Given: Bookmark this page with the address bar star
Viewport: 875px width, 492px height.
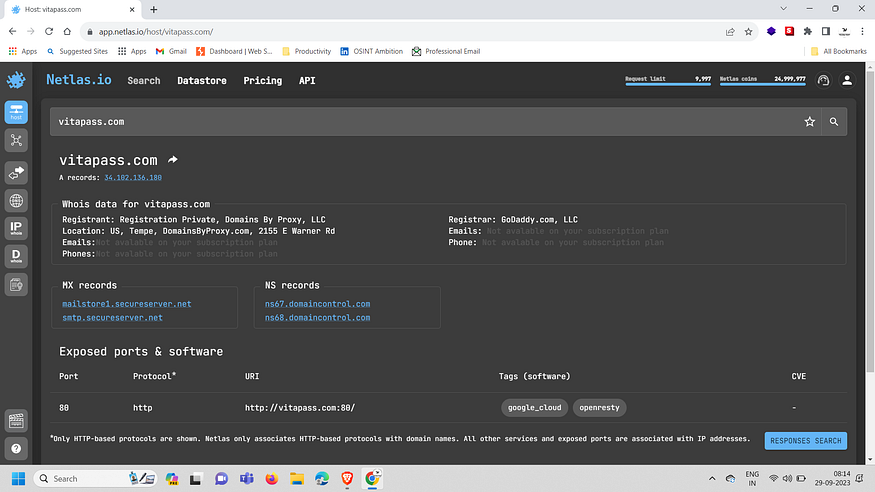Looking at the screenshot, I should tap(748, 32).
